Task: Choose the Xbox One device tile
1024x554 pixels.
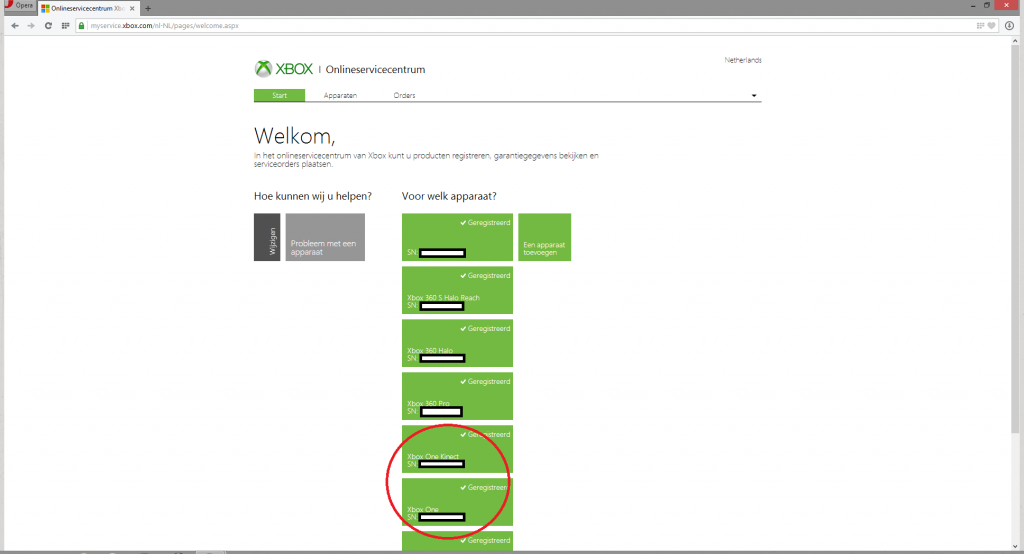Action: click(457, 502)
